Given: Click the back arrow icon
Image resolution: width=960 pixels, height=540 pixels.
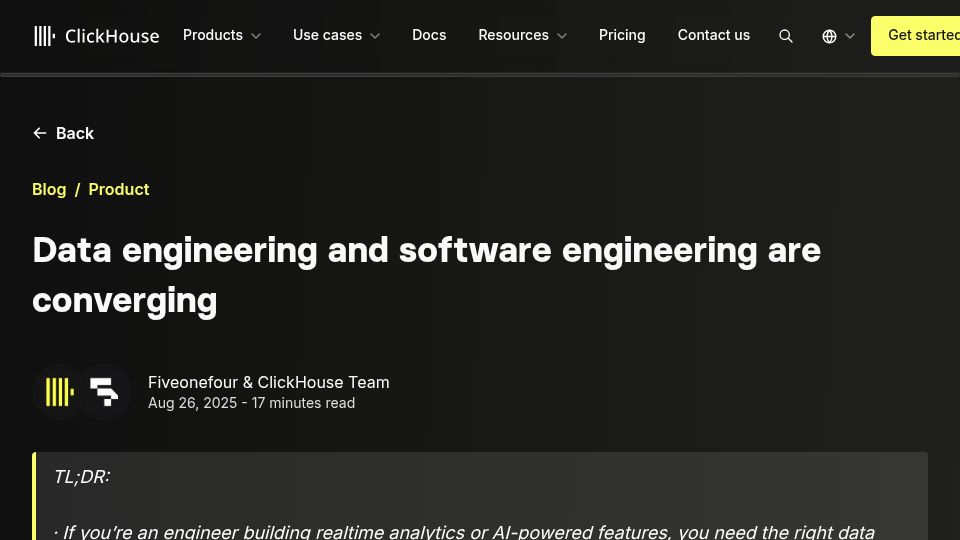Looking at the screenshot, I should tap(40, 133).
